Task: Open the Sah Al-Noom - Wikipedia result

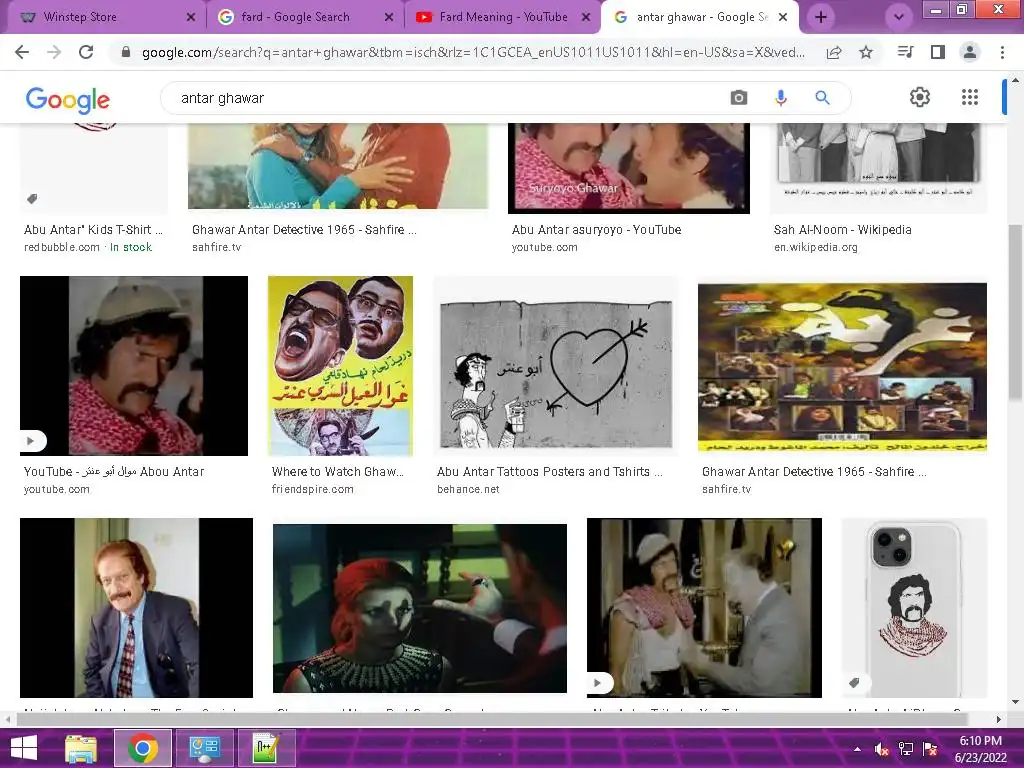Action: coord(842,230)
